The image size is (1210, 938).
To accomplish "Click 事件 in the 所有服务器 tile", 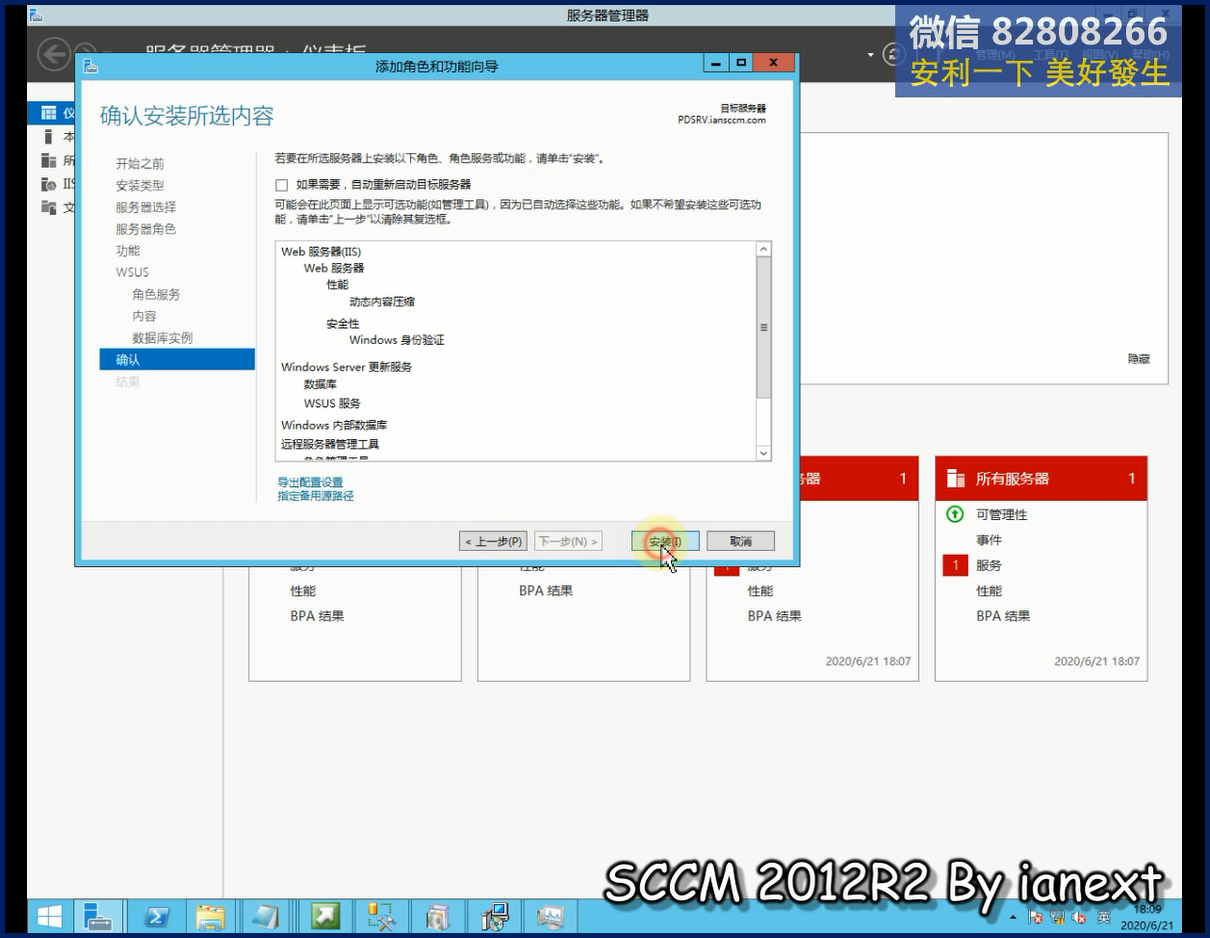I will pyautogui.click(x=989, y=540).
